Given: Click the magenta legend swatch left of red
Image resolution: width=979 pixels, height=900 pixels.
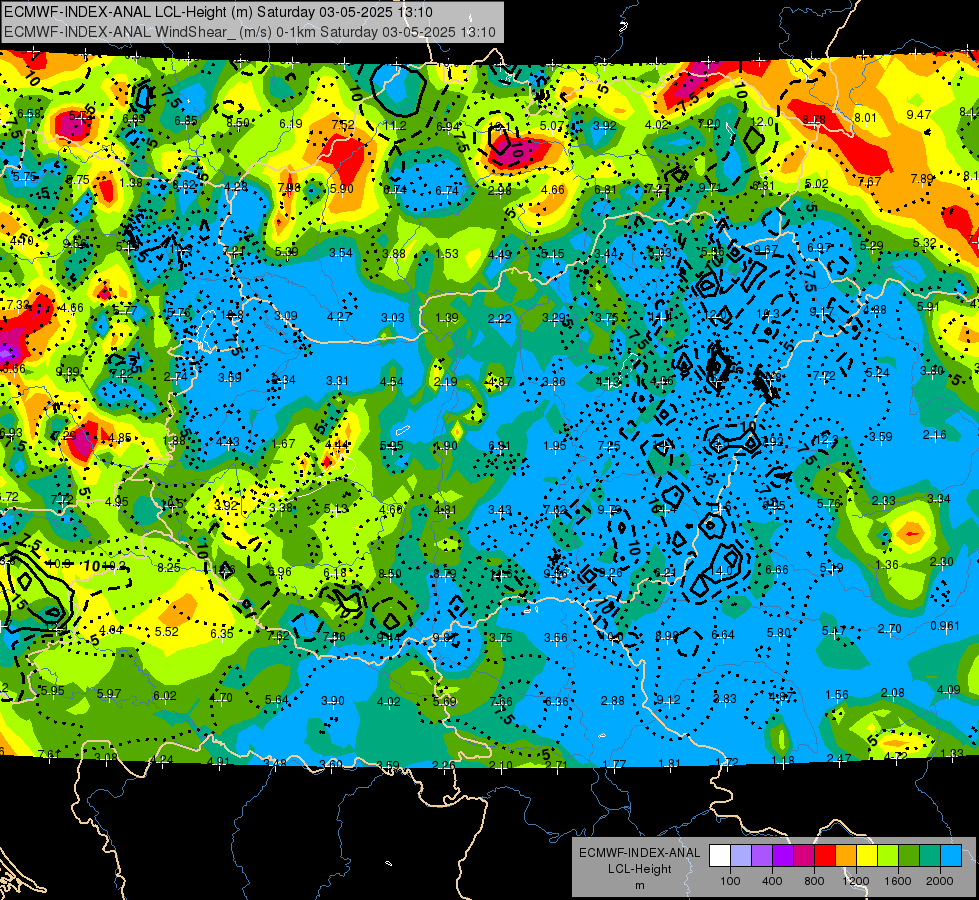Looking at the screenshot, I should 804,856.
